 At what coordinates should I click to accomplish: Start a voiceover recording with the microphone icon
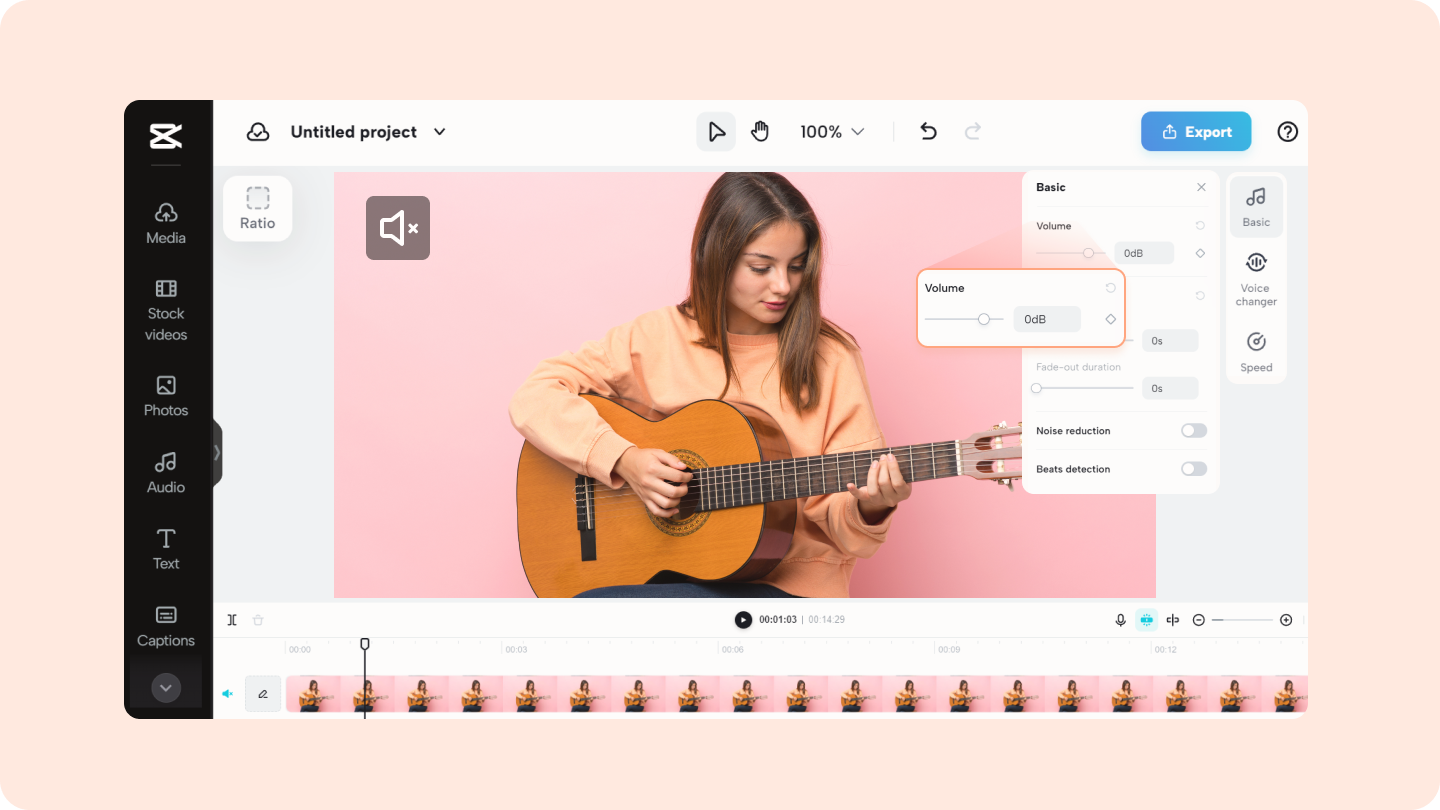pos(1120,620)
